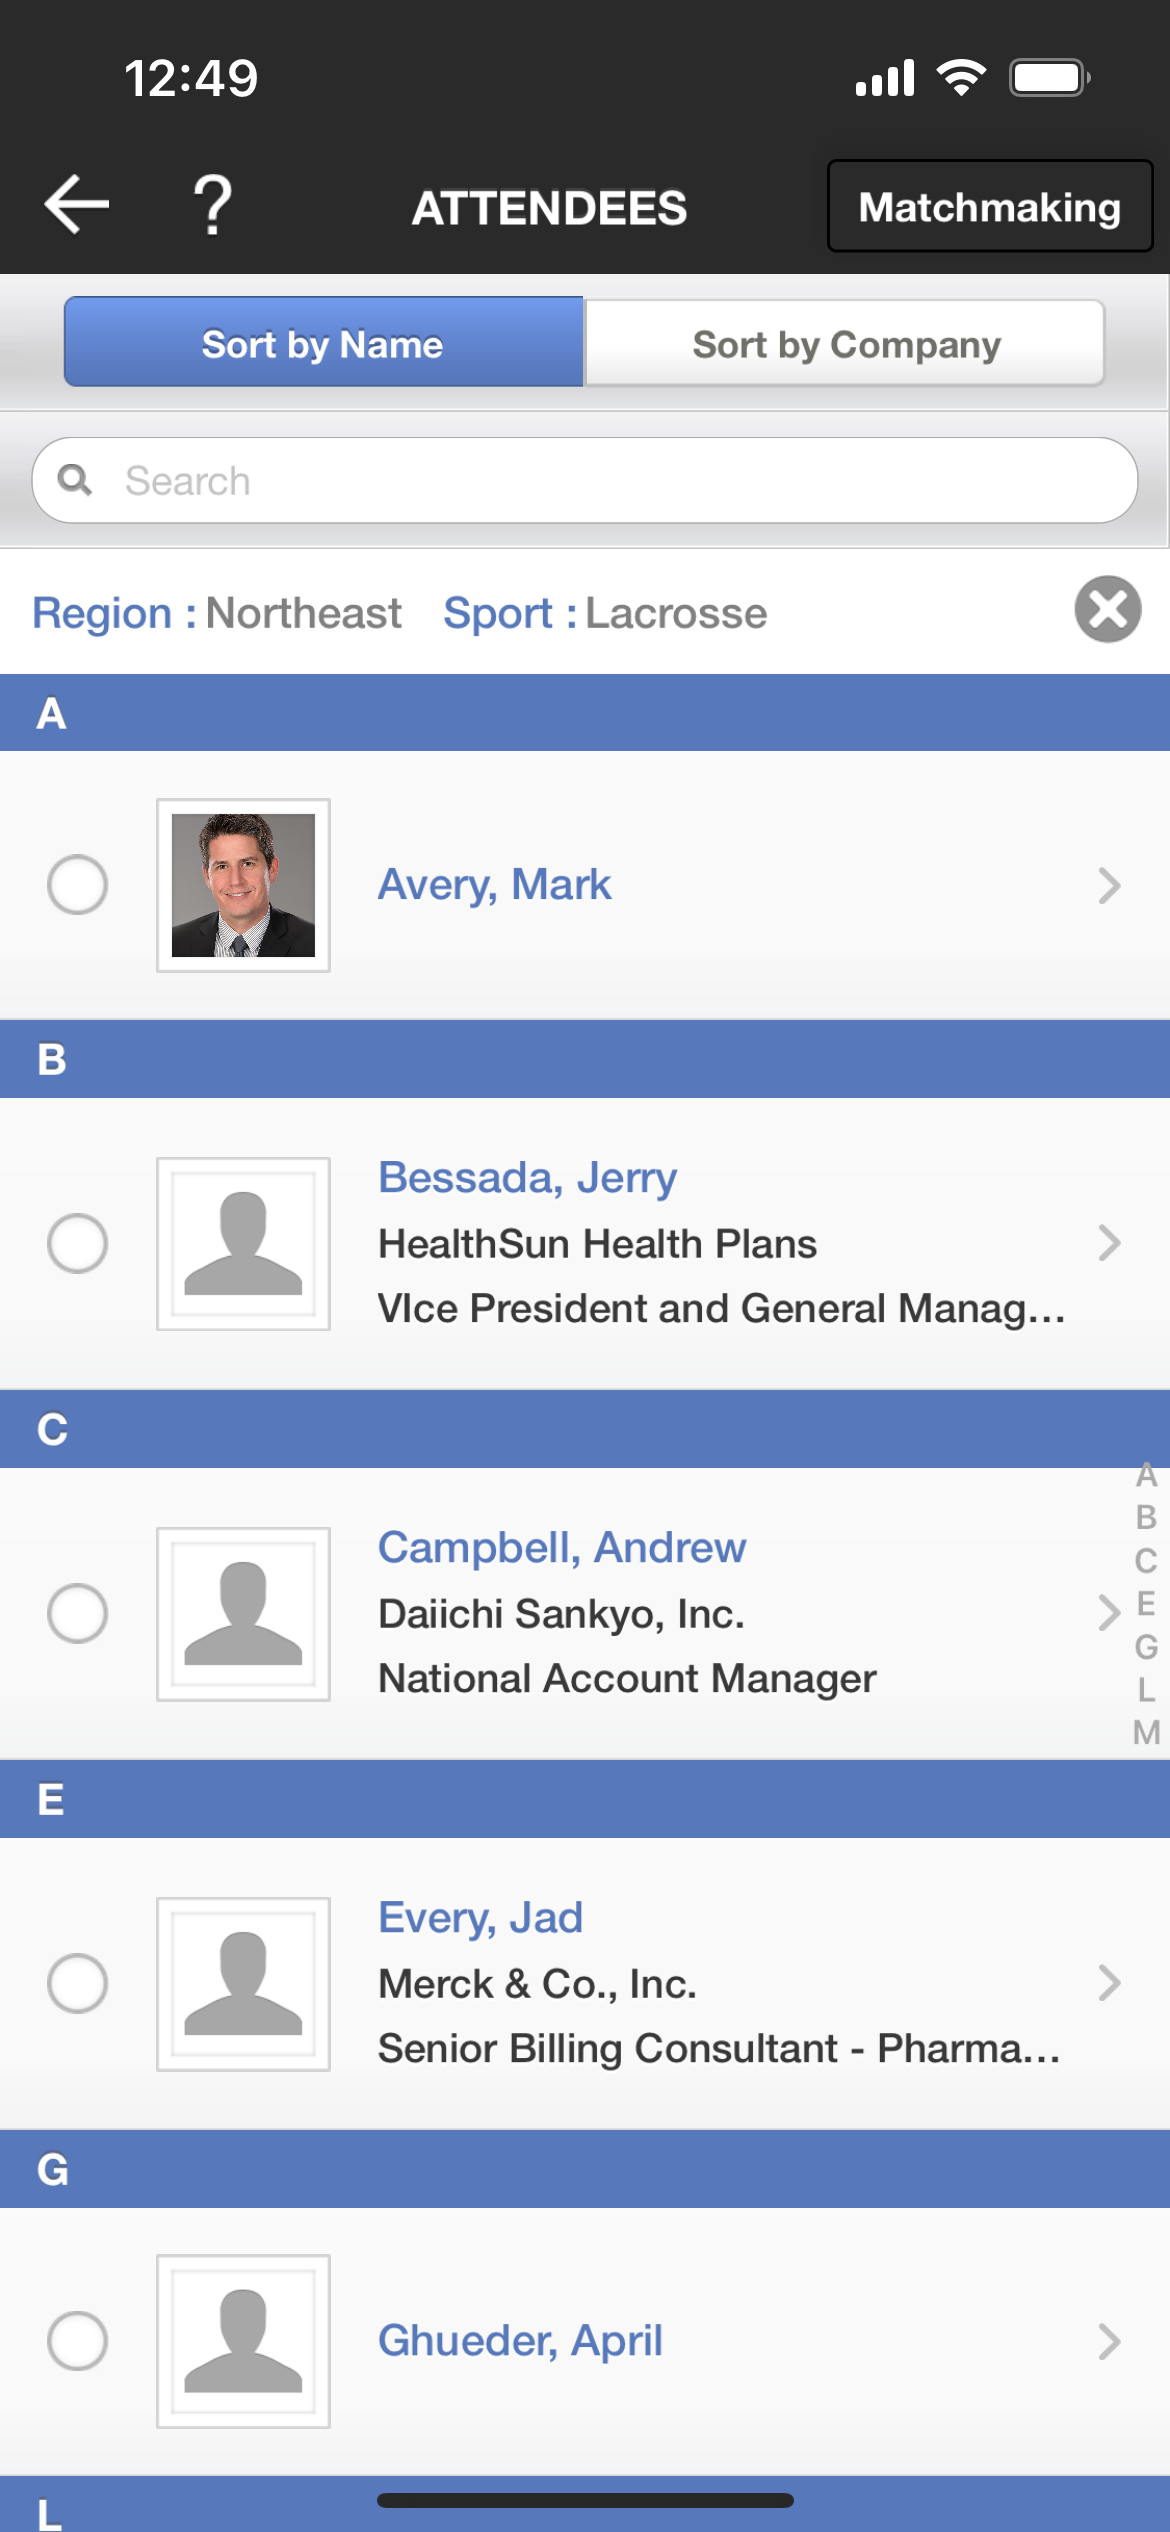Screen dimensions: 1170x2532
Task: Tap the back arrow icon
Action: pos(77,204)
